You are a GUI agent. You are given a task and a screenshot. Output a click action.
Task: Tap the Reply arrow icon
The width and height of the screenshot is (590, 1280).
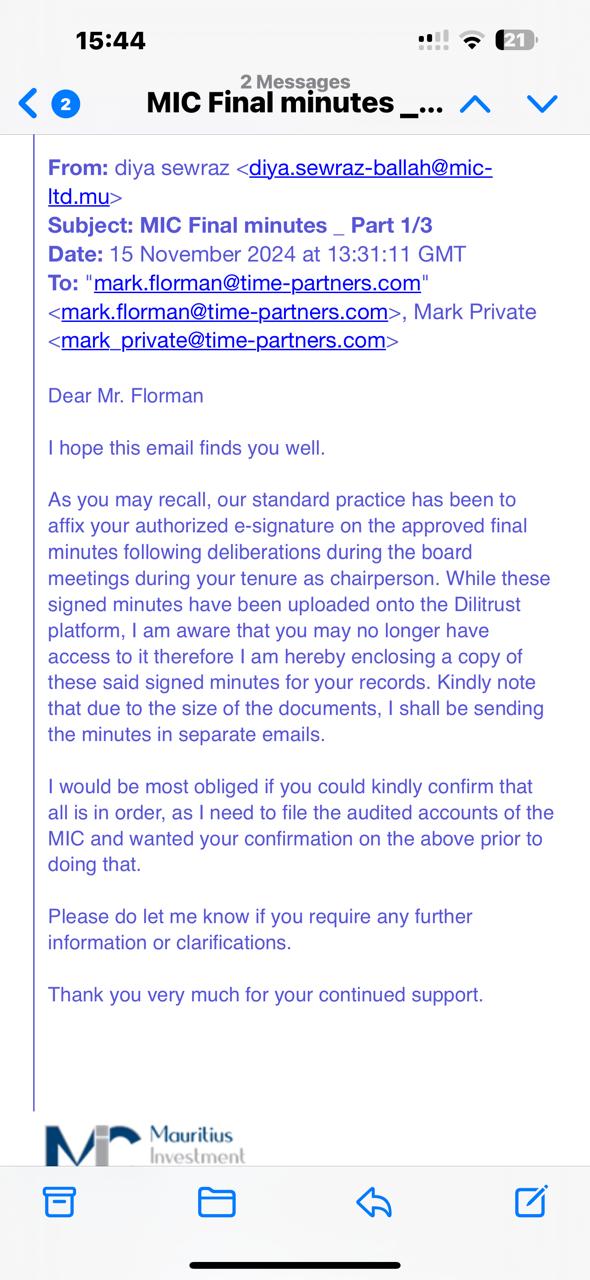coord(374,1201)
